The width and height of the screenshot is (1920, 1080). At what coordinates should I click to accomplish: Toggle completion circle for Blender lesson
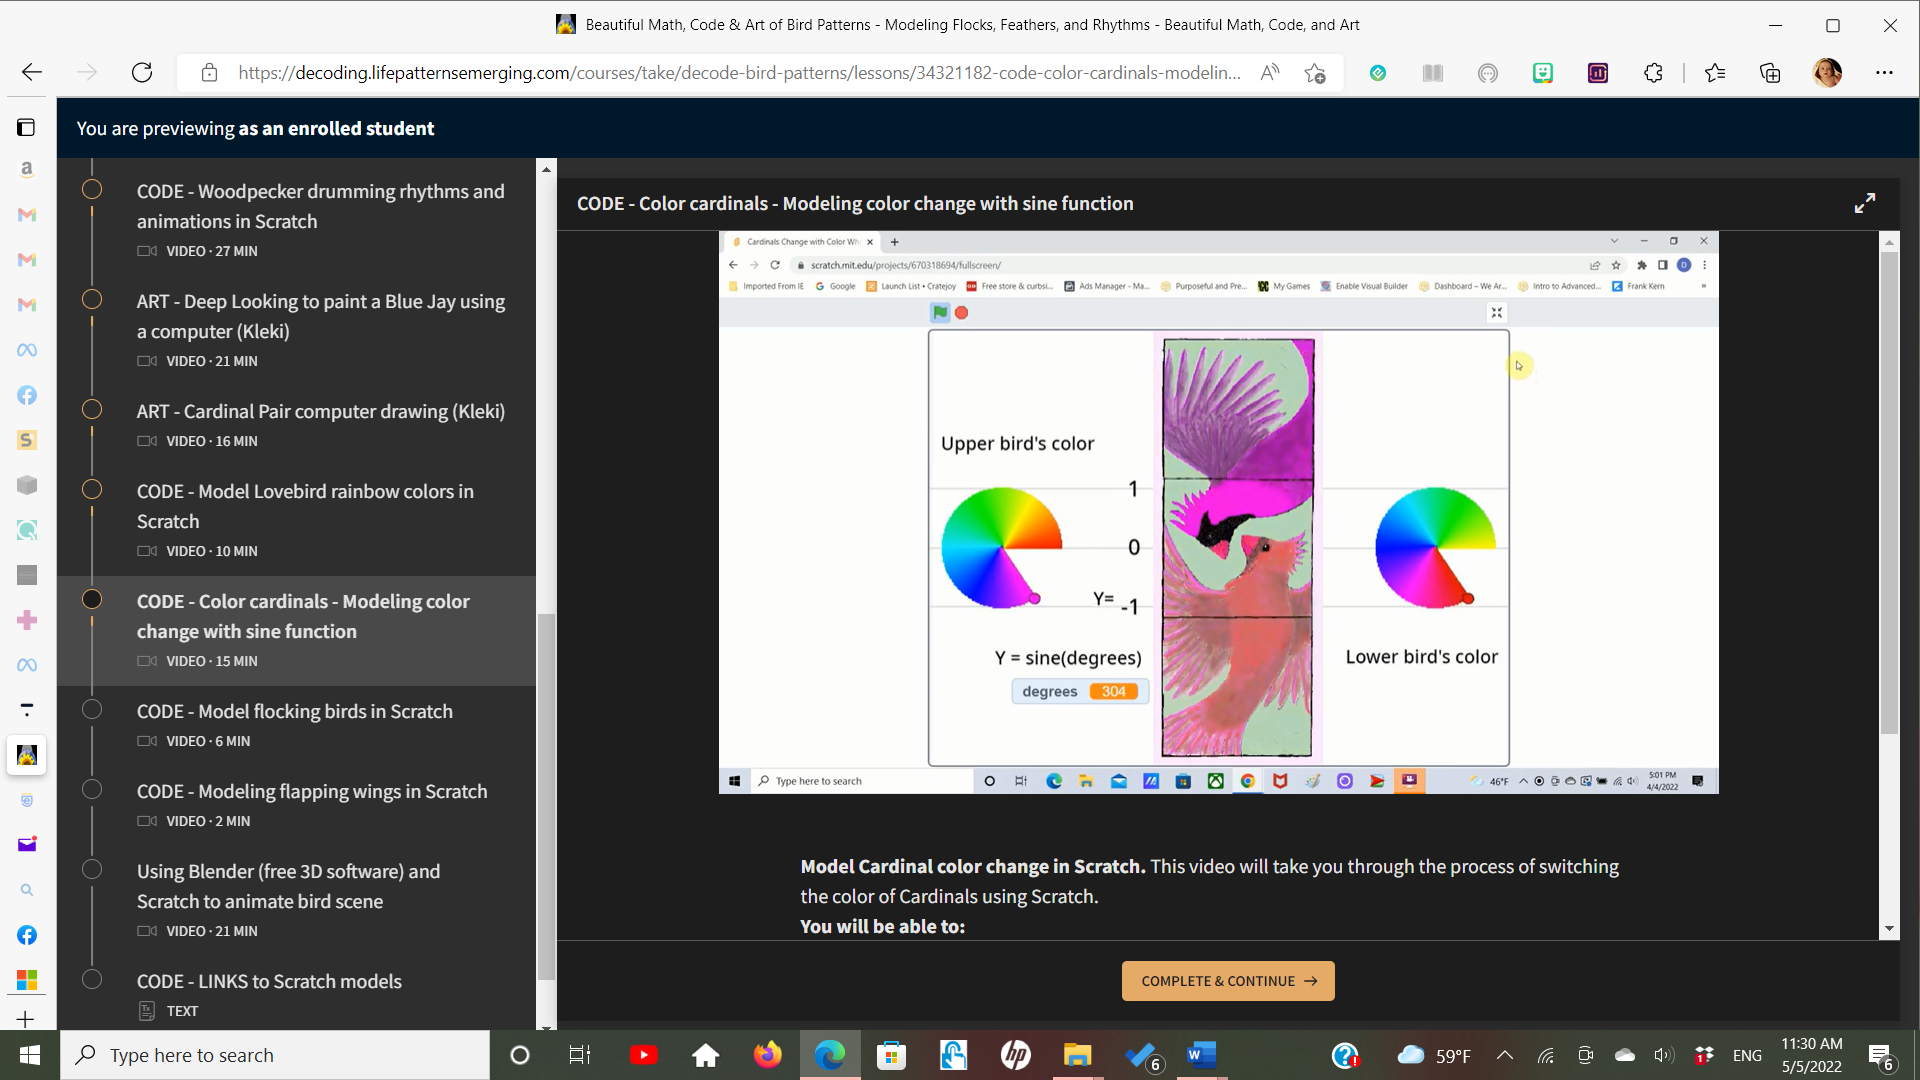pos(92,869)
